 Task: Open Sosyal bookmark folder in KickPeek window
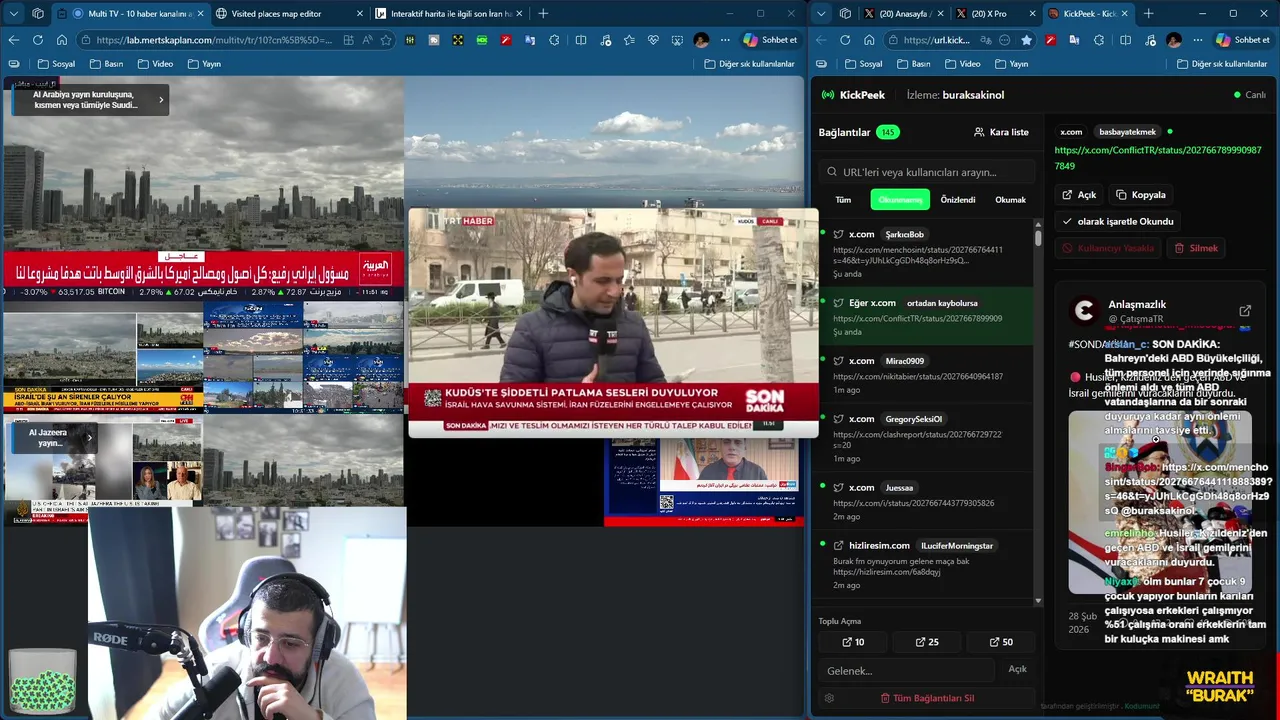pyautogui.click(x=864, y=64)
